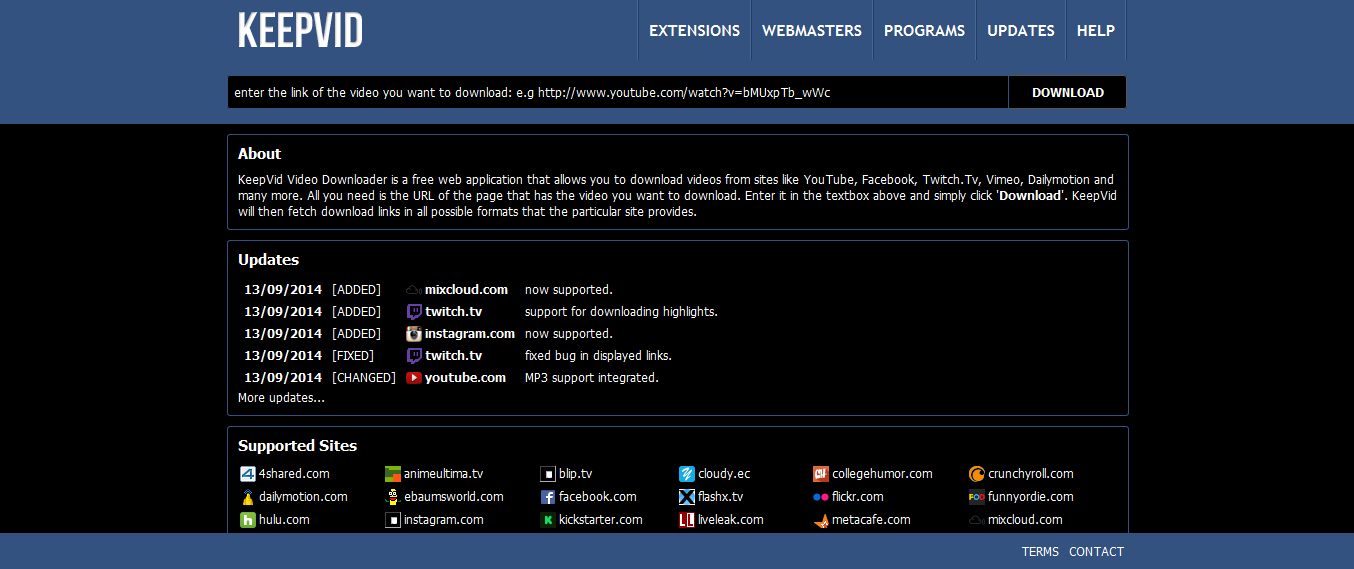Click the ebaumsworld.com site icon
1354x569 pixels.
[x=393, y=497]
